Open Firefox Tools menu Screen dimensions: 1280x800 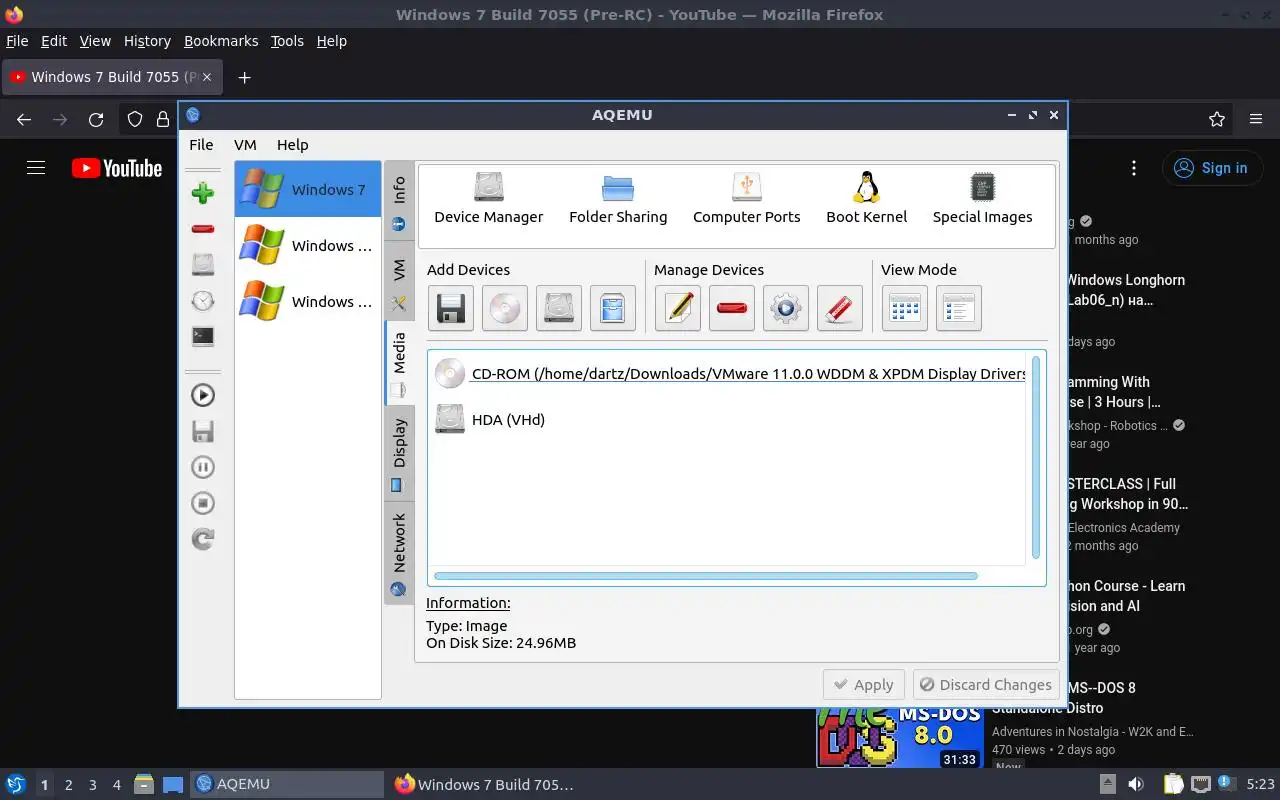pos(287,41)
